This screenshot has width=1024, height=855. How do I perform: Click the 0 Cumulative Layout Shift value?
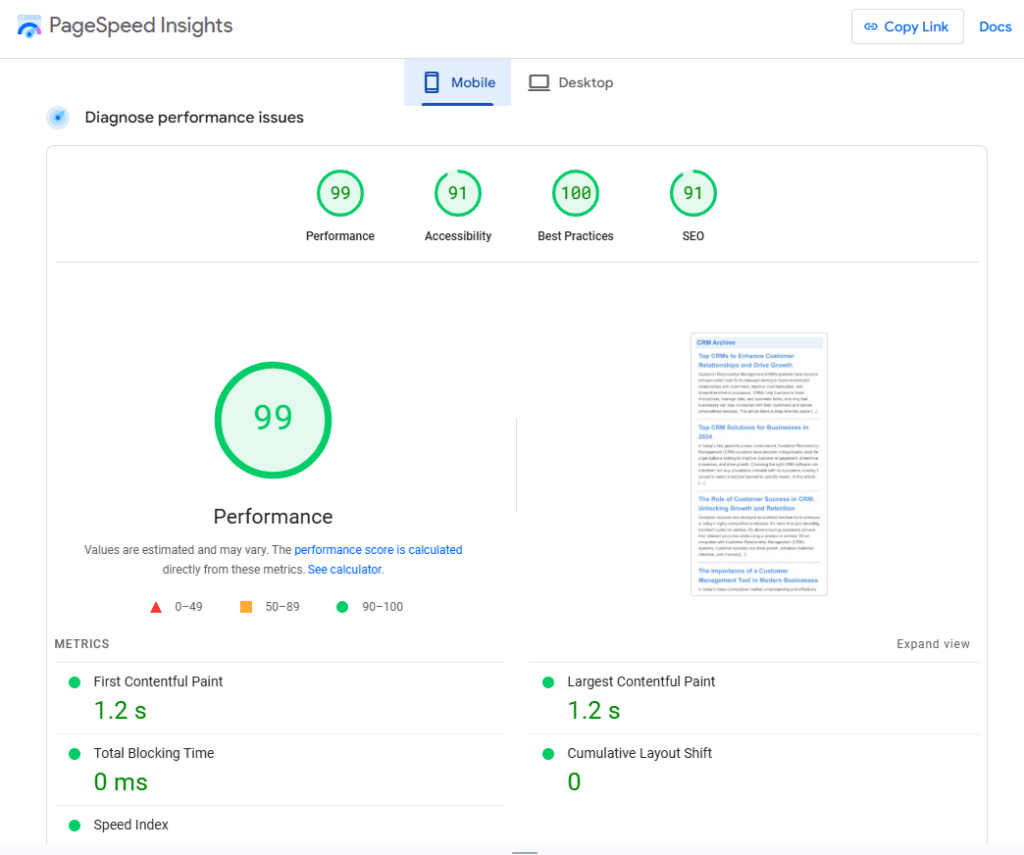[x=574, y=782]
